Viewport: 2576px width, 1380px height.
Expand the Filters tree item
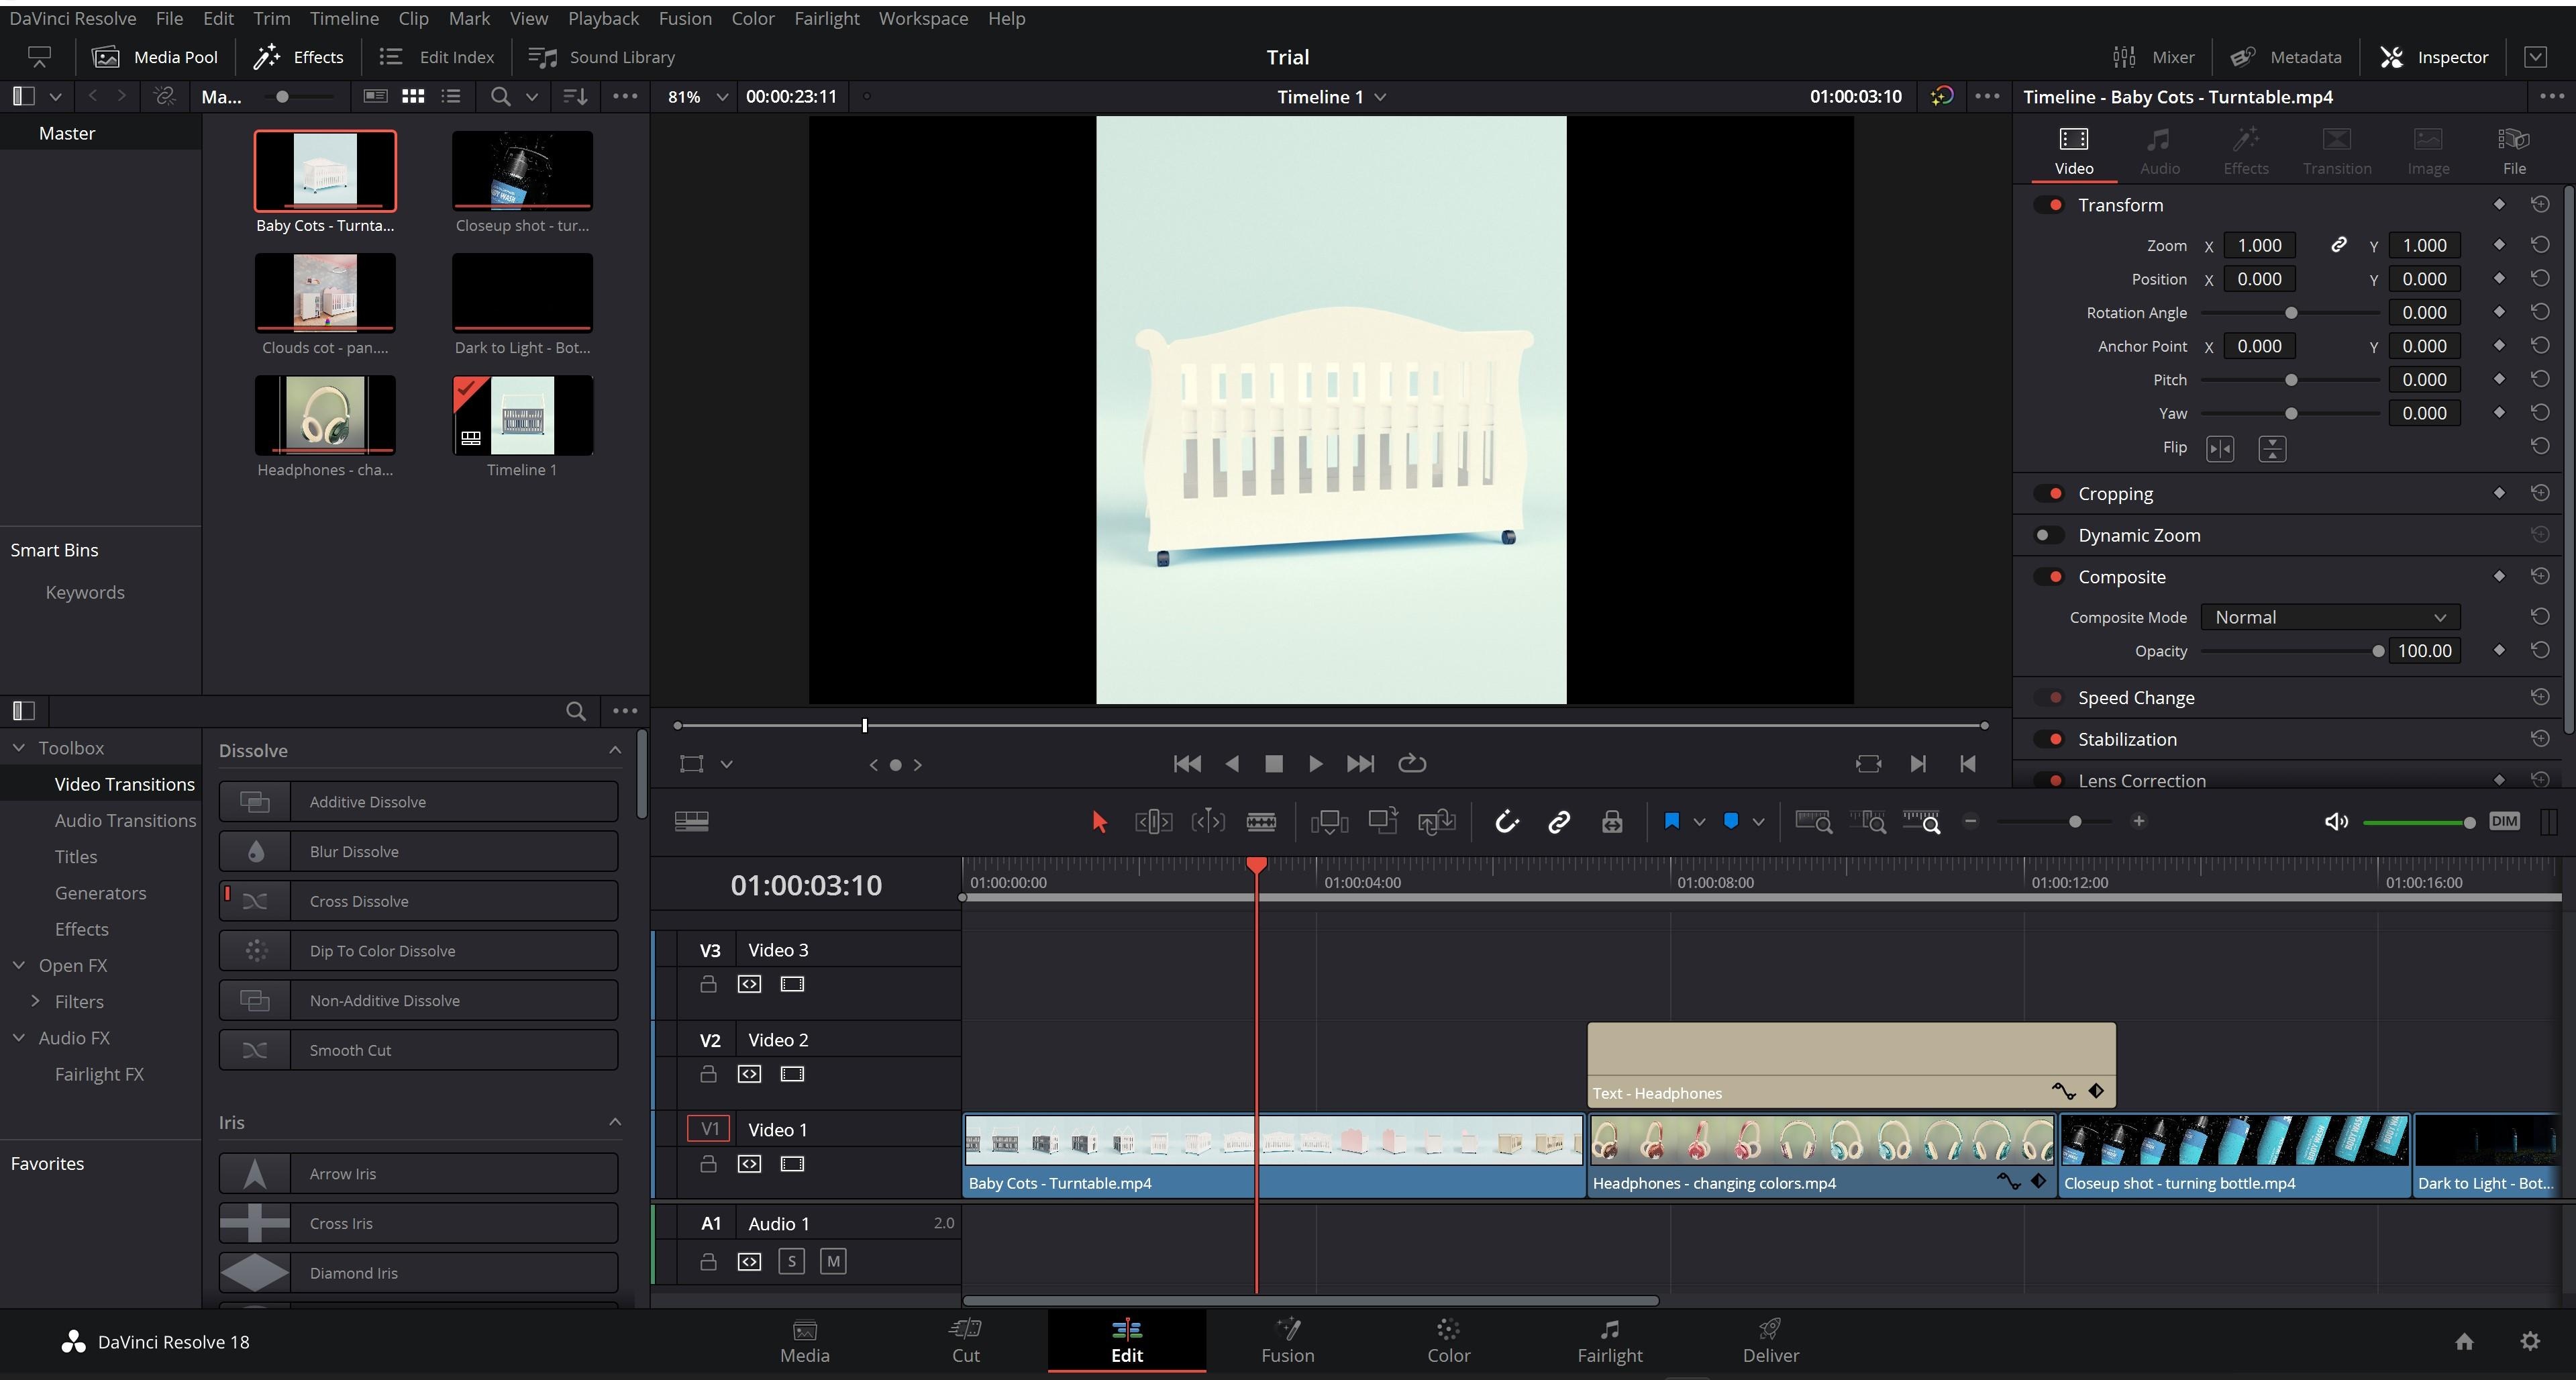(x=36, y=1001)
